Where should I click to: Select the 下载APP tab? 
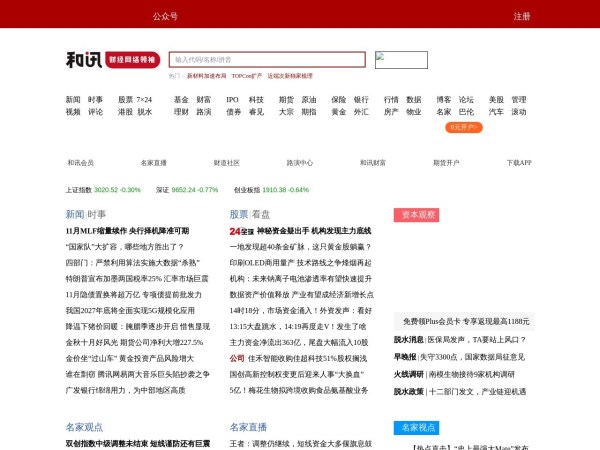[x=519, y=162]
